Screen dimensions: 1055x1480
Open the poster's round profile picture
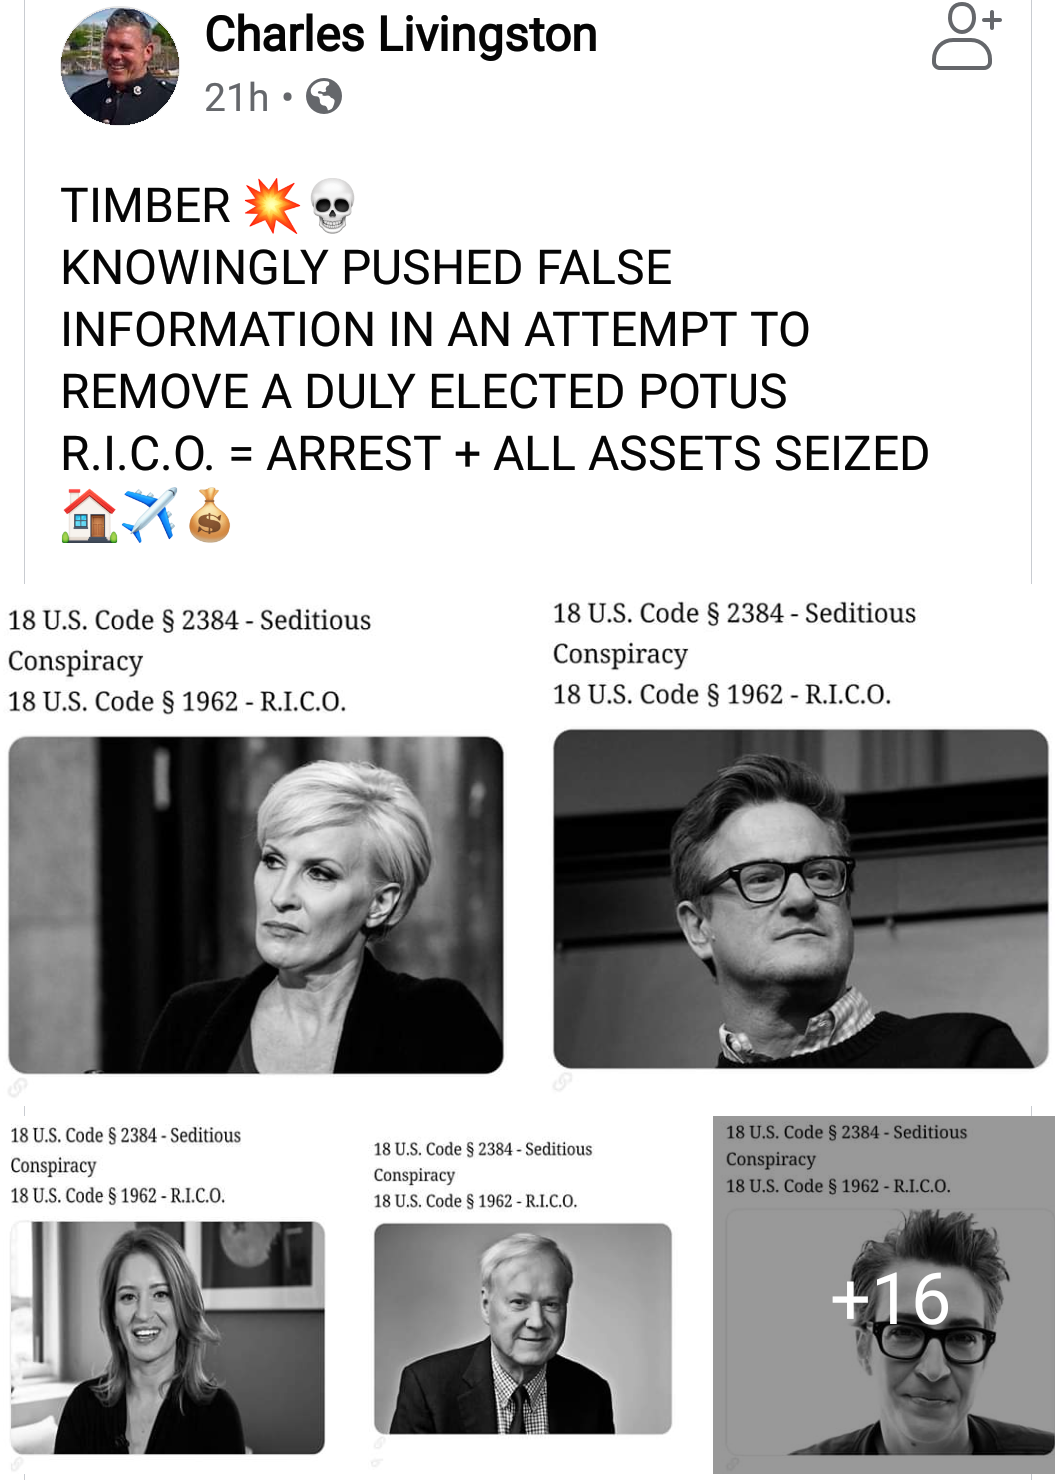click(120, 66)
